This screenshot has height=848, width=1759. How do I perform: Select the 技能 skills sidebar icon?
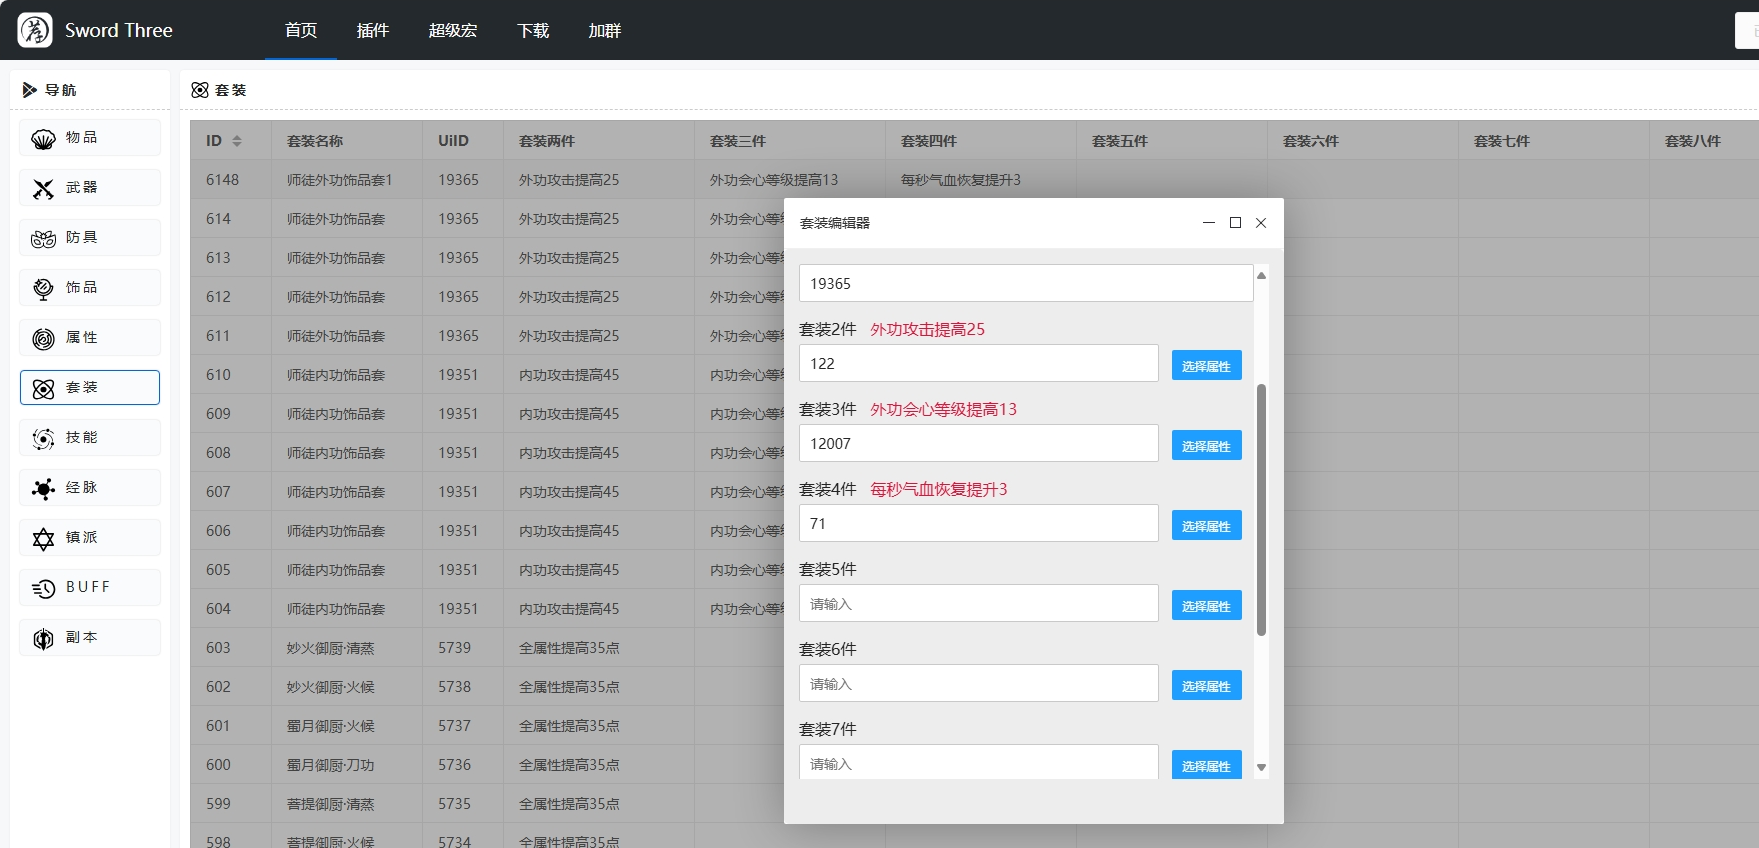pyautogui.click(x=43, y=439)
